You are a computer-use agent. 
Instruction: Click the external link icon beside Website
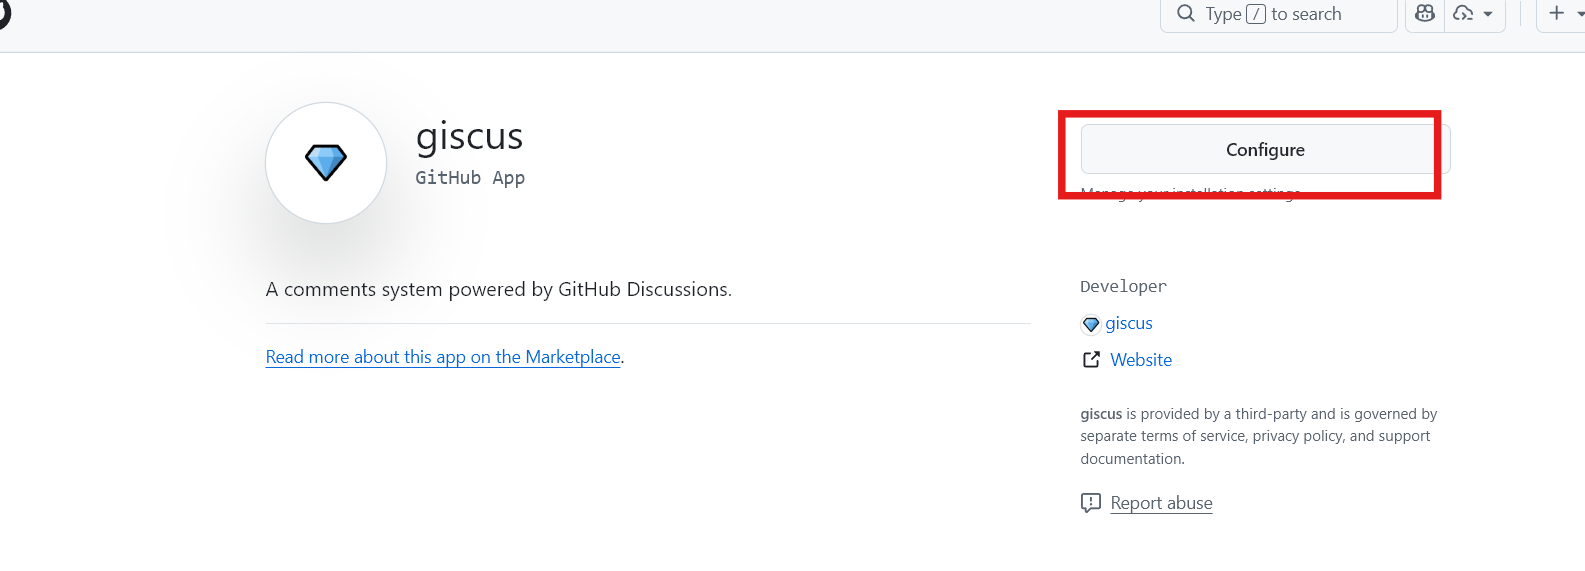[1091, 360]
